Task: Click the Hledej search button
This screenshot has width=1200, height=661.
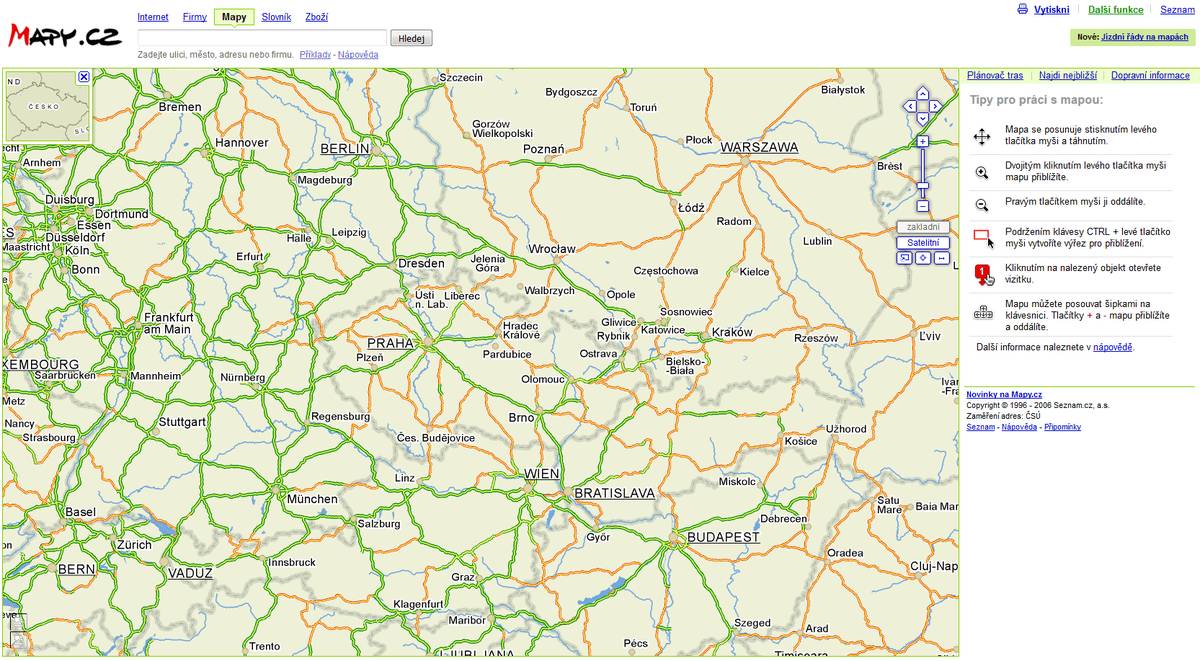Action: [x=411, y=38]
